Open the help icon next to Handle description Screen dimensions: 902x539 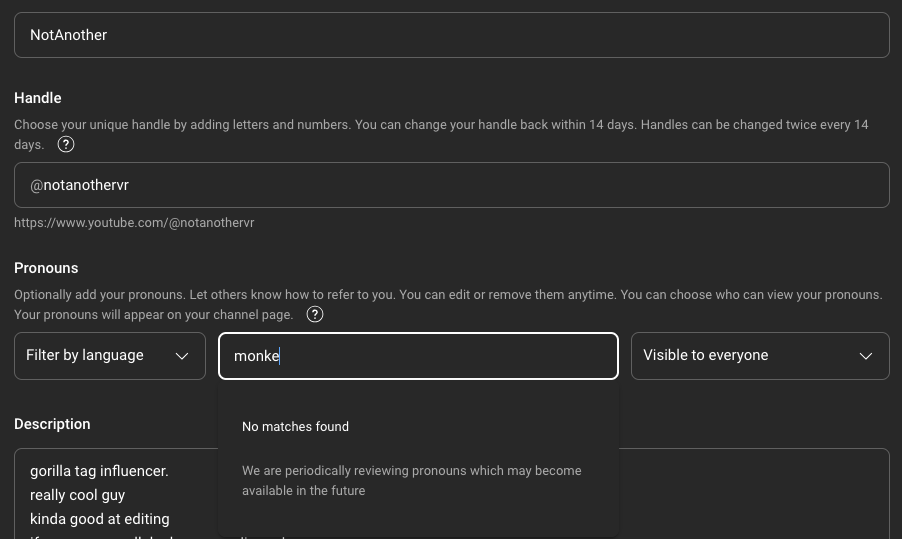click(x=66, y=144)
